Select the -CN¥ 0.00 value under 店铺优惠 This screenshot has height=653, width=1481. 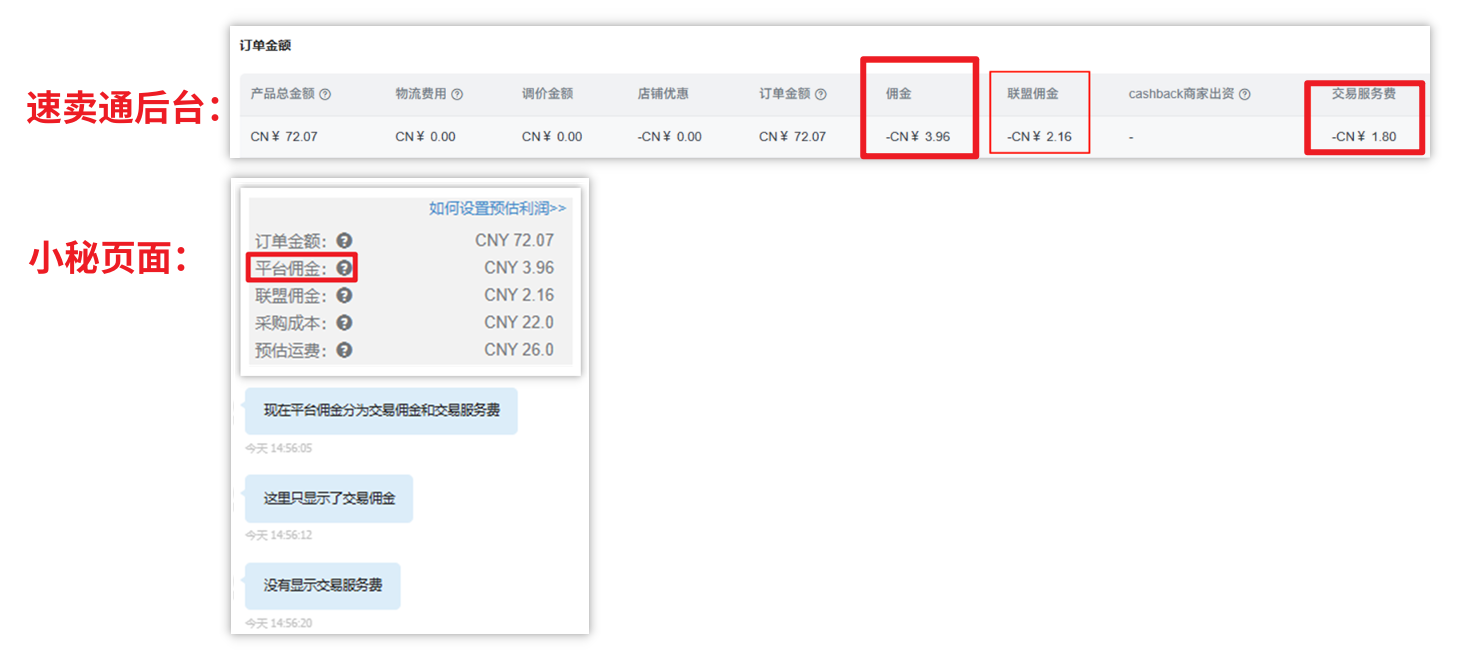click(670, 136)
